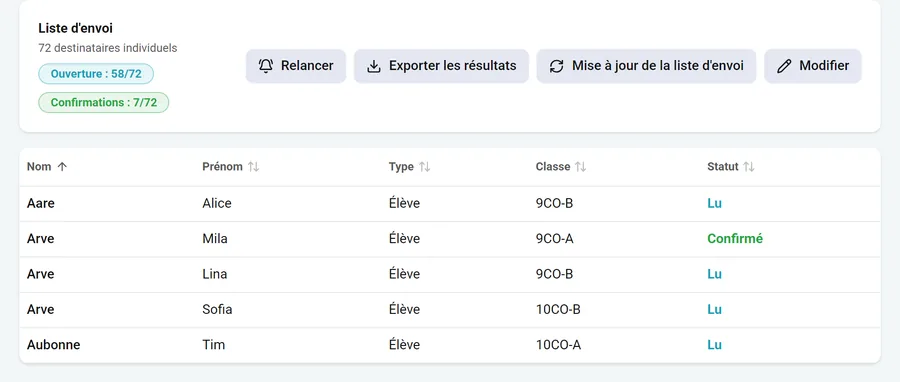Screen dimensions: 900x382
Task: Click the Liste d'envoi heading
Action: coord(76,28)
